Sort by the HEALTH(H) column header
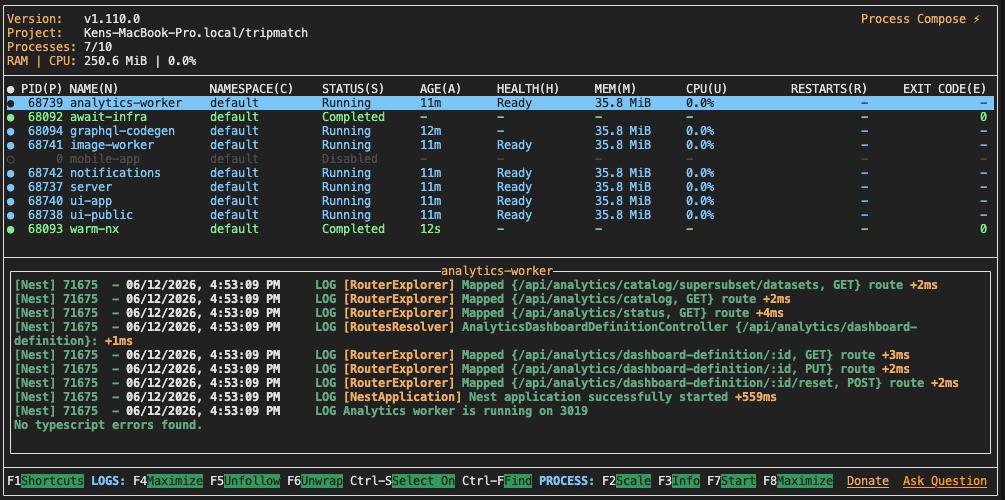Viewport: 1005px width, 500px height. click(x=528, y=89)
